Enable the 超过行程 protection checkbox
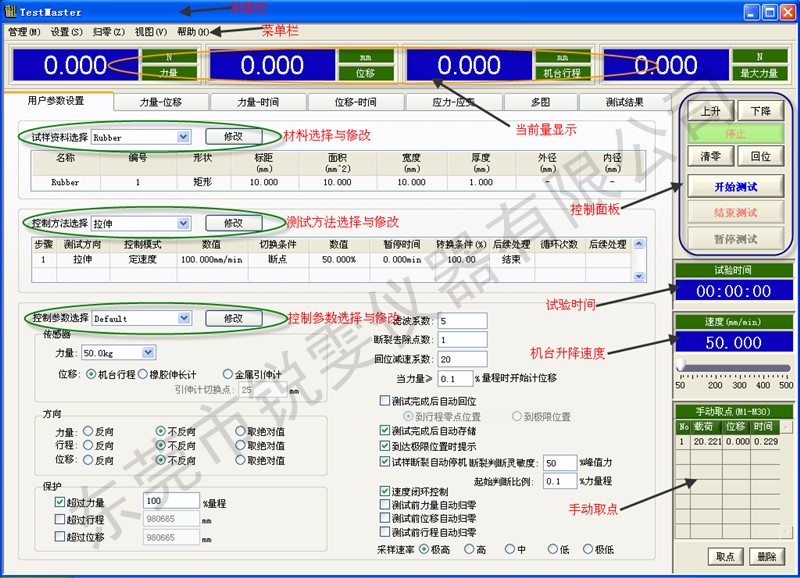Viewport: 800px width, 578px height. click(61, 519)
